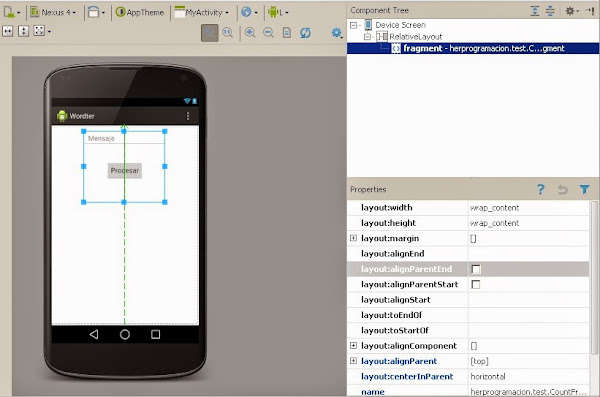Check layout:alignParentStart checkbox
Image resolution: width=600 pixels, height=397 pixels.
(x=476, y=284)
